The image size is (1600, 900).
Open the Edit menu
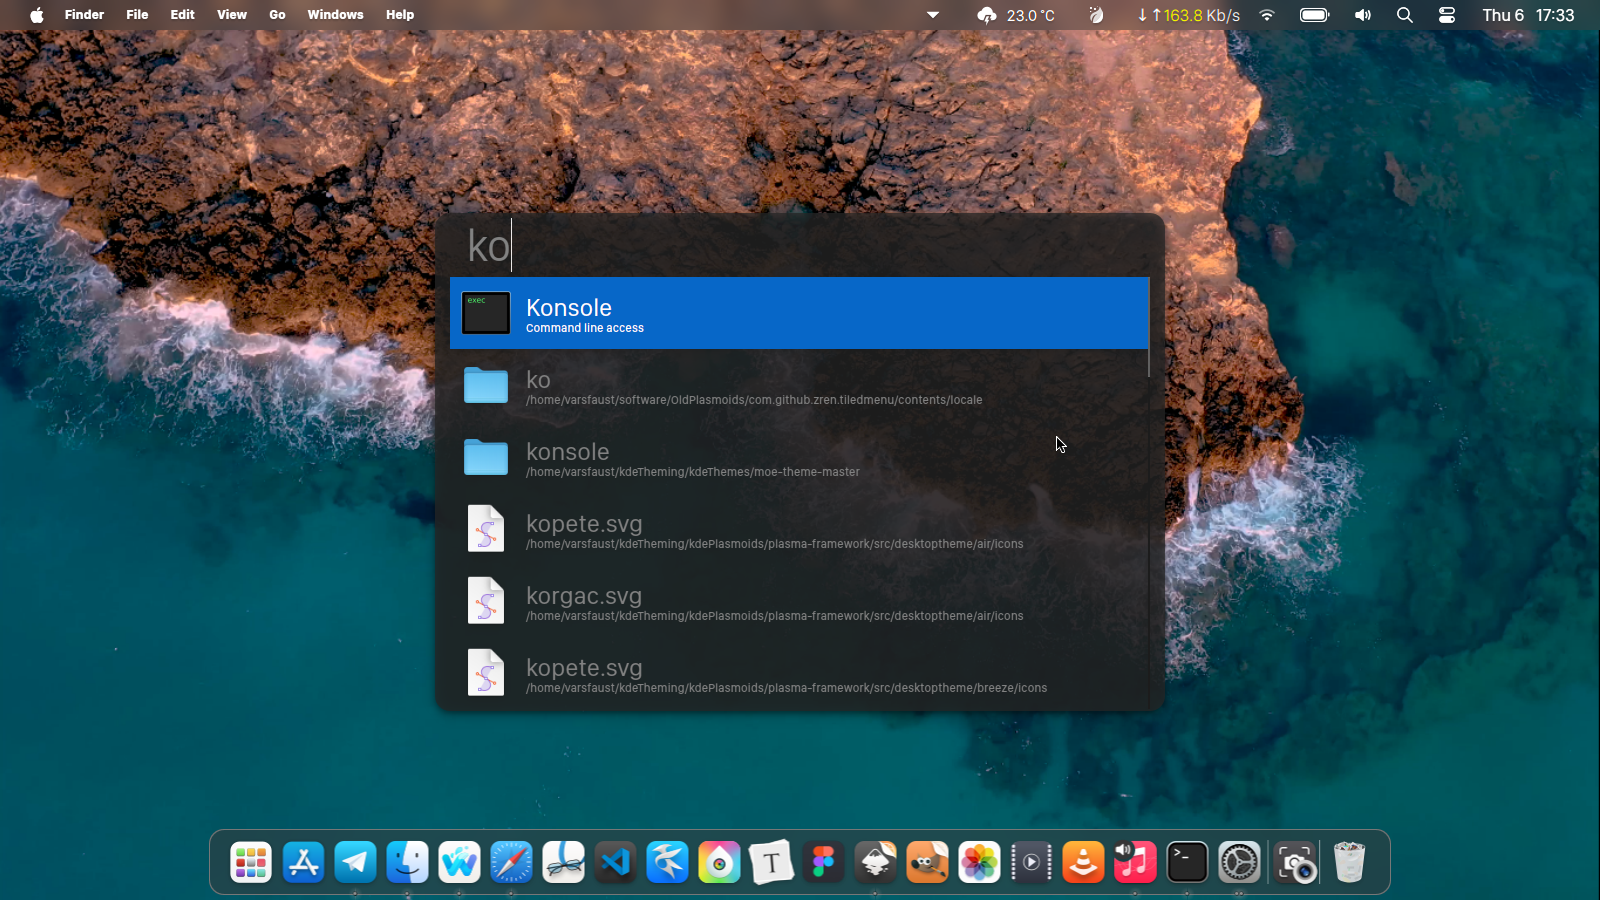[x=182, y=15]
